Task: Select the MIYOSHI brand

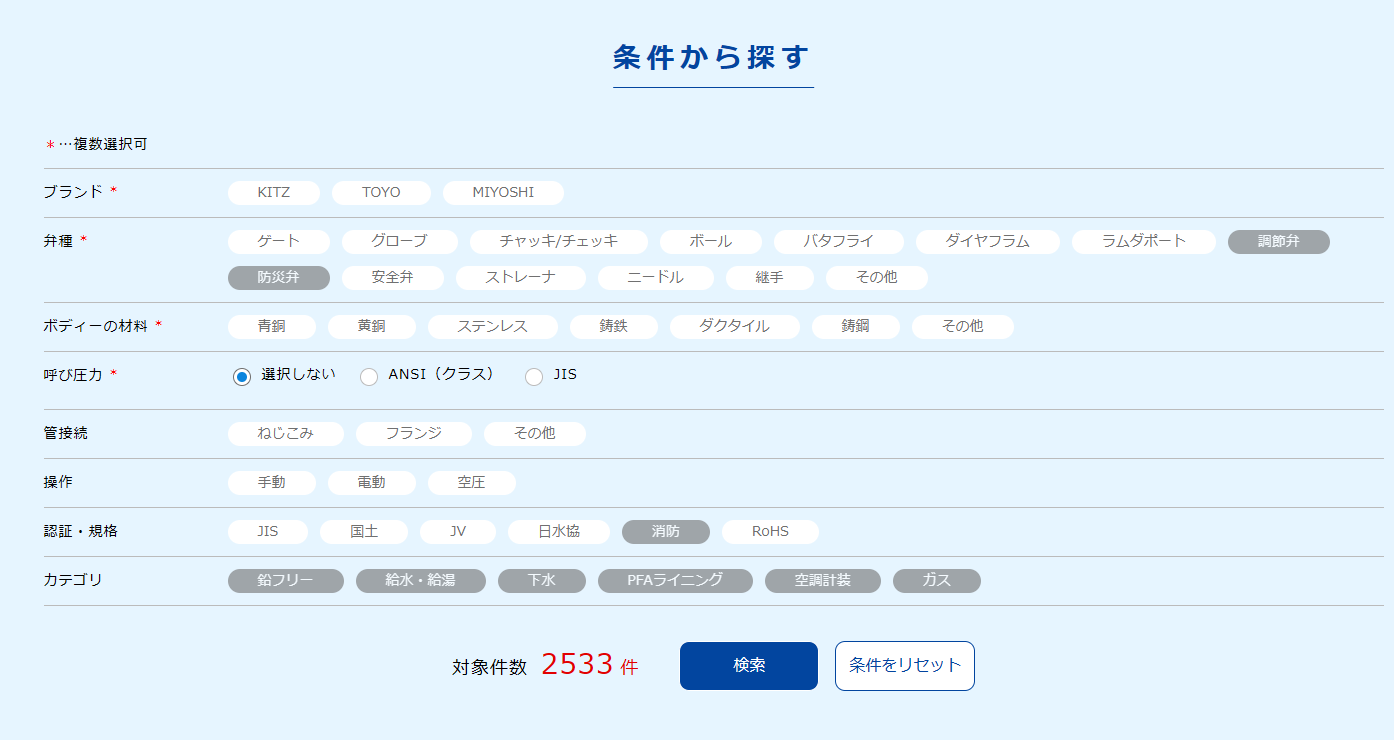Action: pos(502,192)
